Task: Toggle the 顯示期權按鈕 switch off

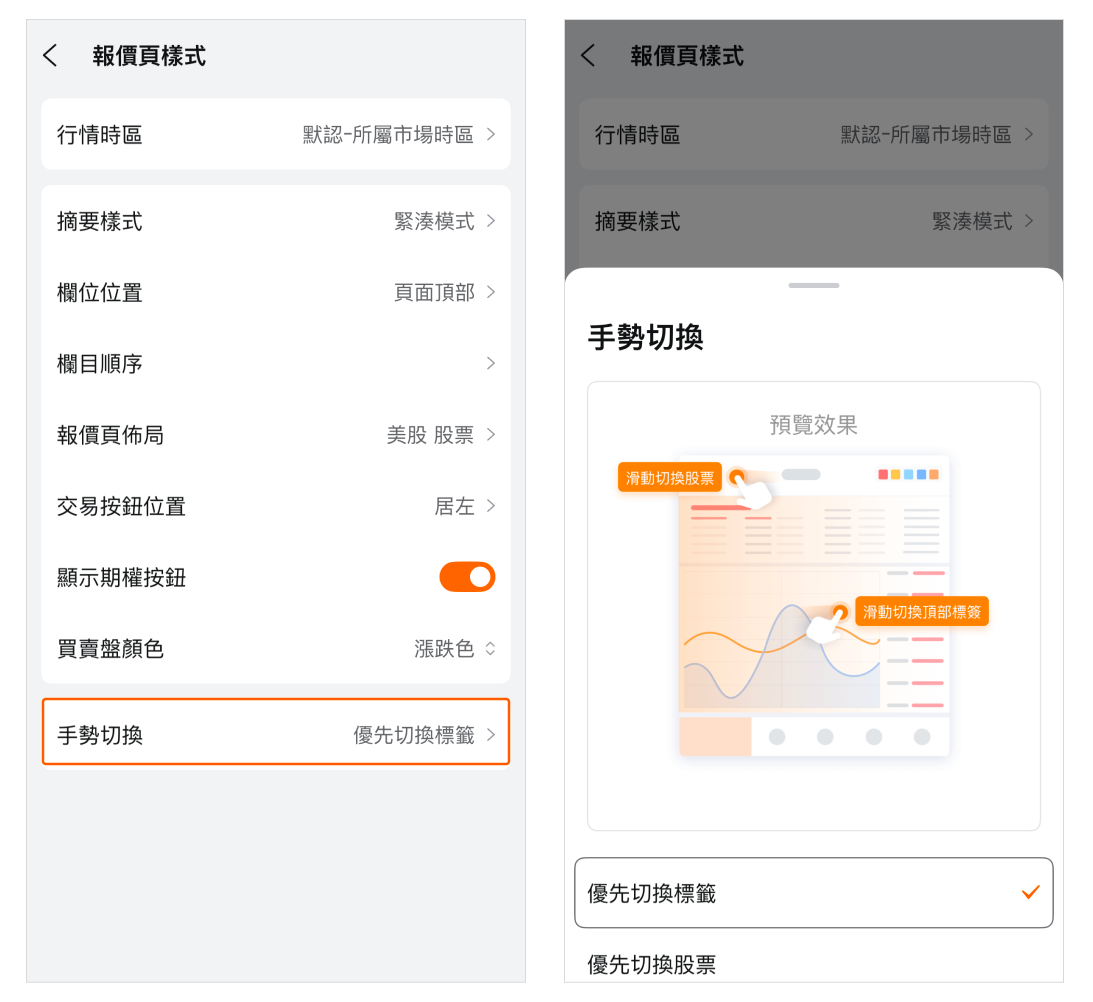Action: coord(467,577)
